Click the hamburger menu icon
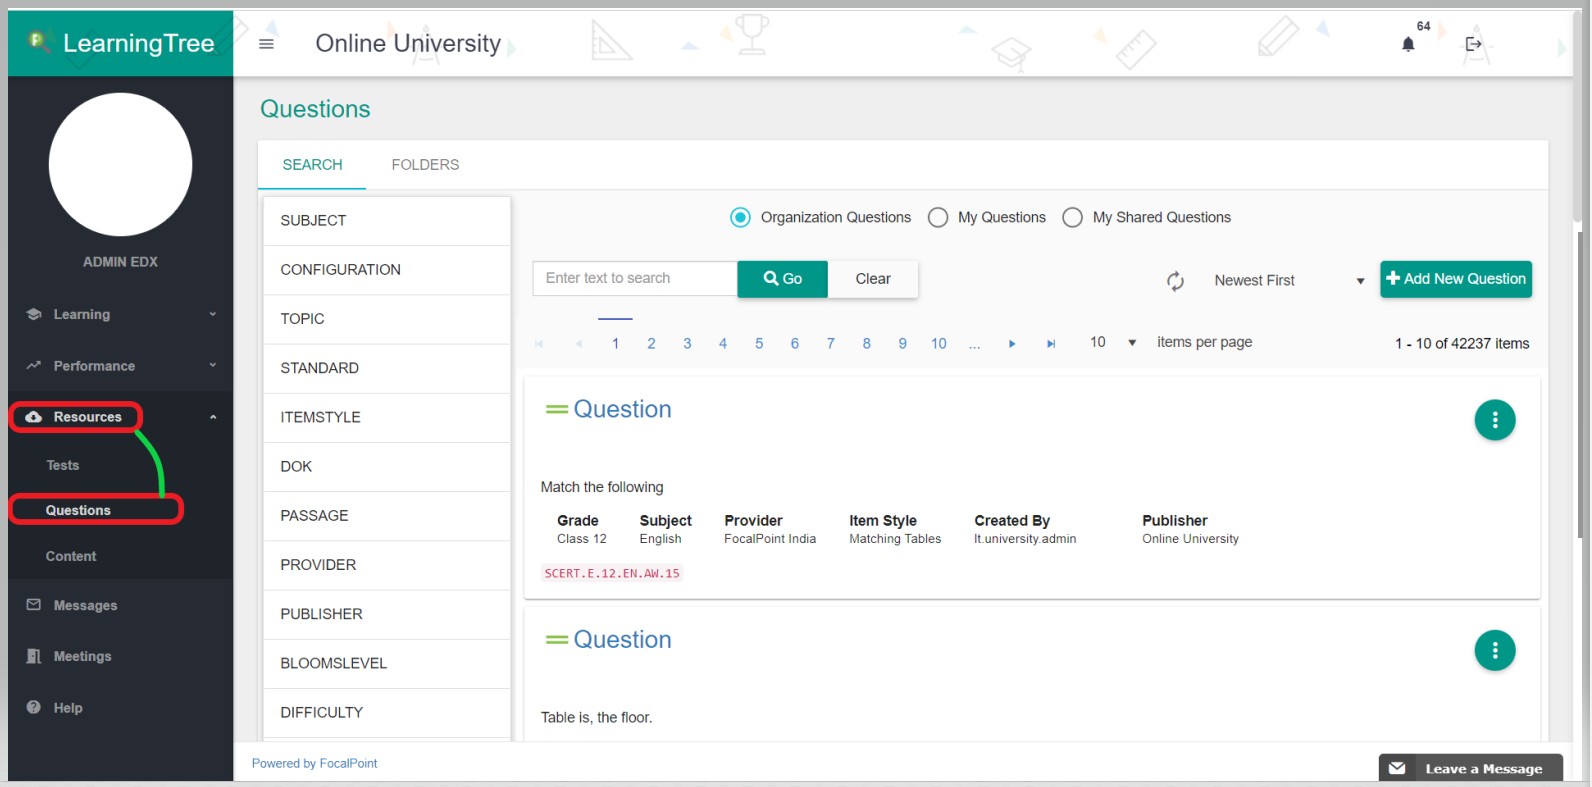Viewport: 1592px width, 787px height. pos(266,44)
